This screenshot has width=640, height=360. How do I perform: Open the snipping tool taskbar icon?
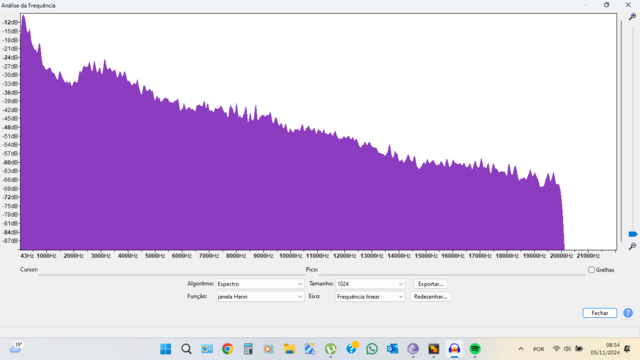pos(310,349)
